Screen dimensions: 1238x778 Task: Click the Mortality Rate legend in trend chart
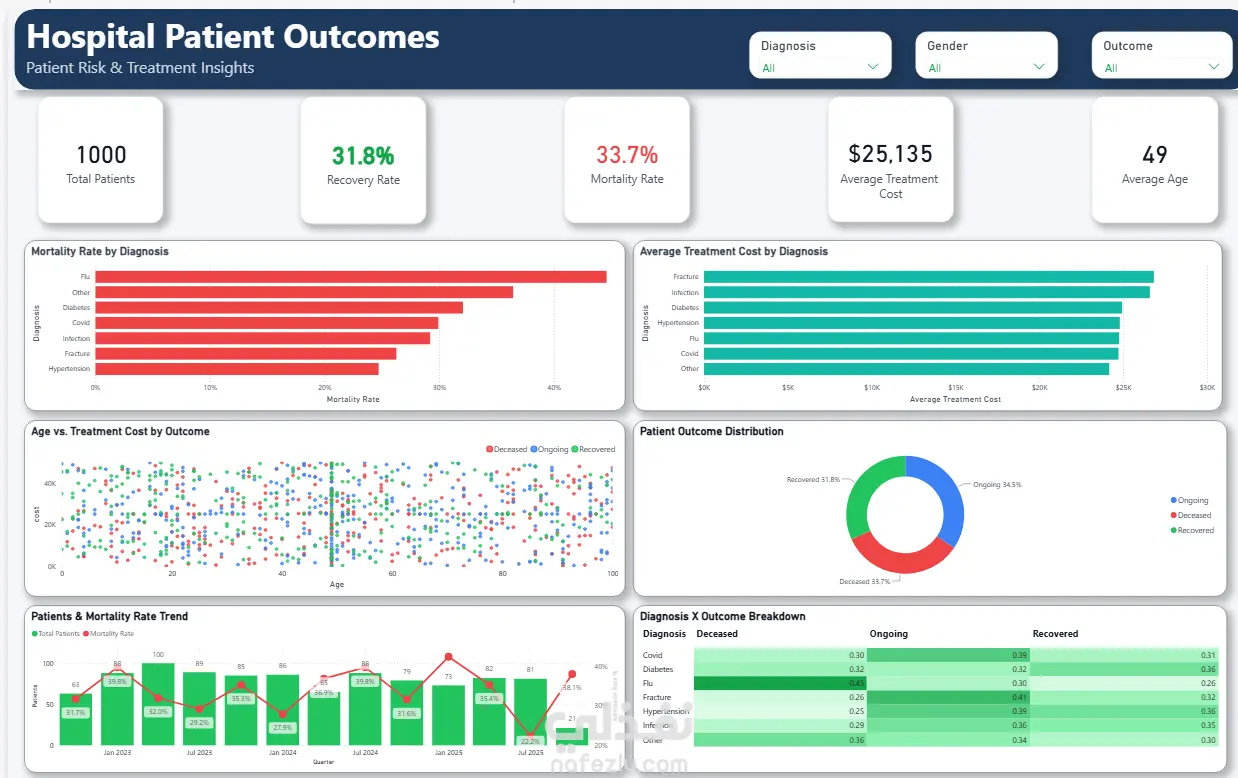click(x=108, y=634)
